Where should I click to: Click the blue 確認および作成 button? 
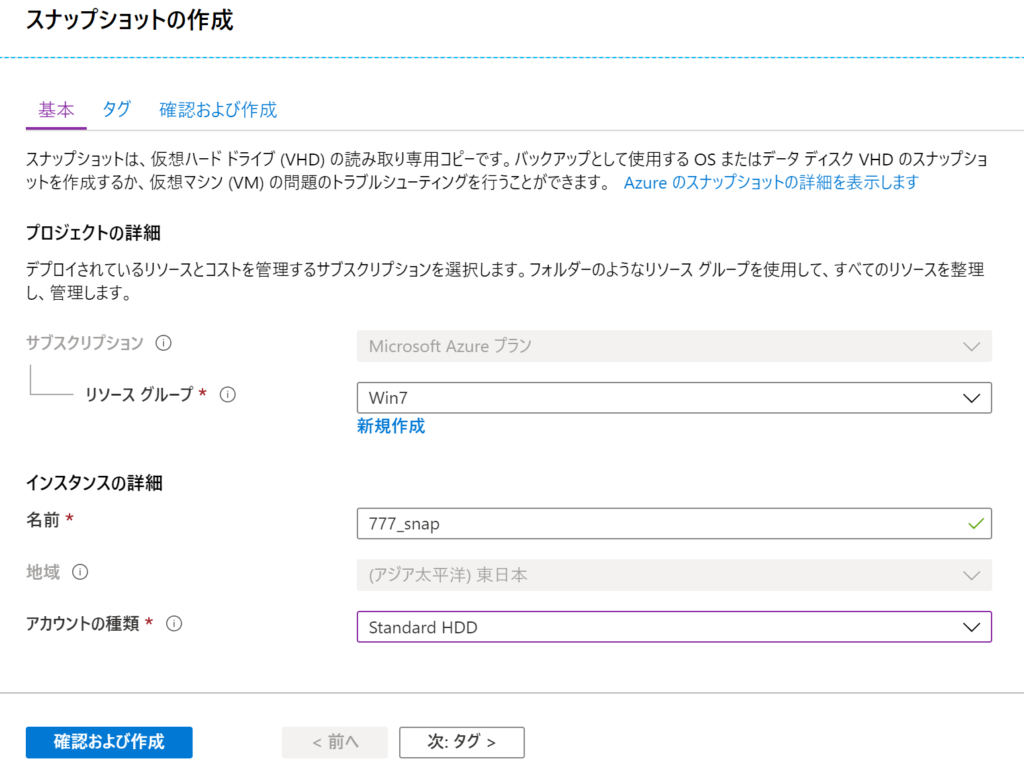(x=109, y=742)
